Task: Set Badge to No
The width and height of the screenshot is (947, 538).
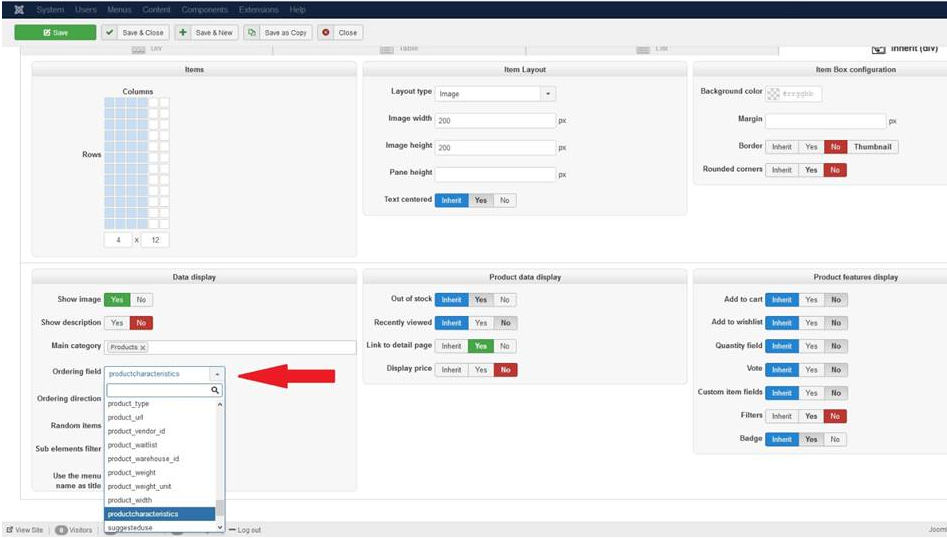Action: [x=835, y=440]
